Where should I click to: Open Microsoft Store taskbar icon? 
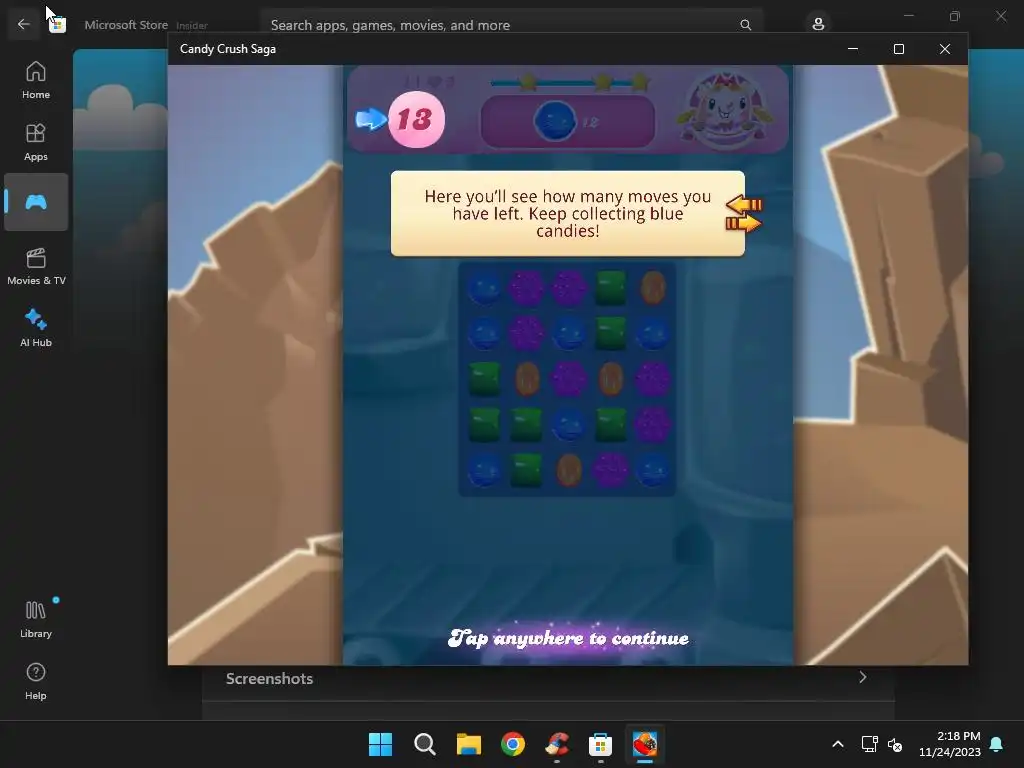(x=600, y=744)
